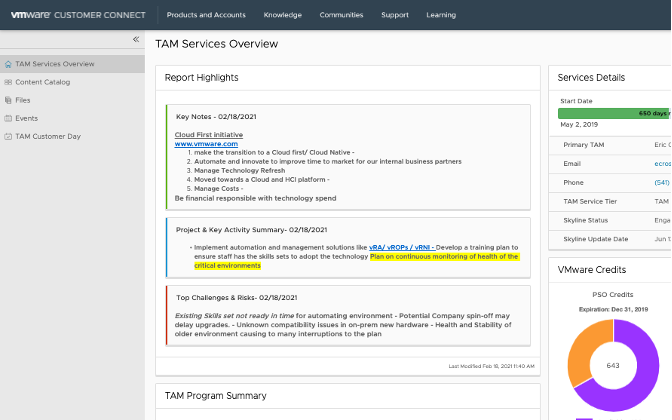Click the TAM Program Summary heading
Viewport: 672px width, 420px height.
coord(216,396)
